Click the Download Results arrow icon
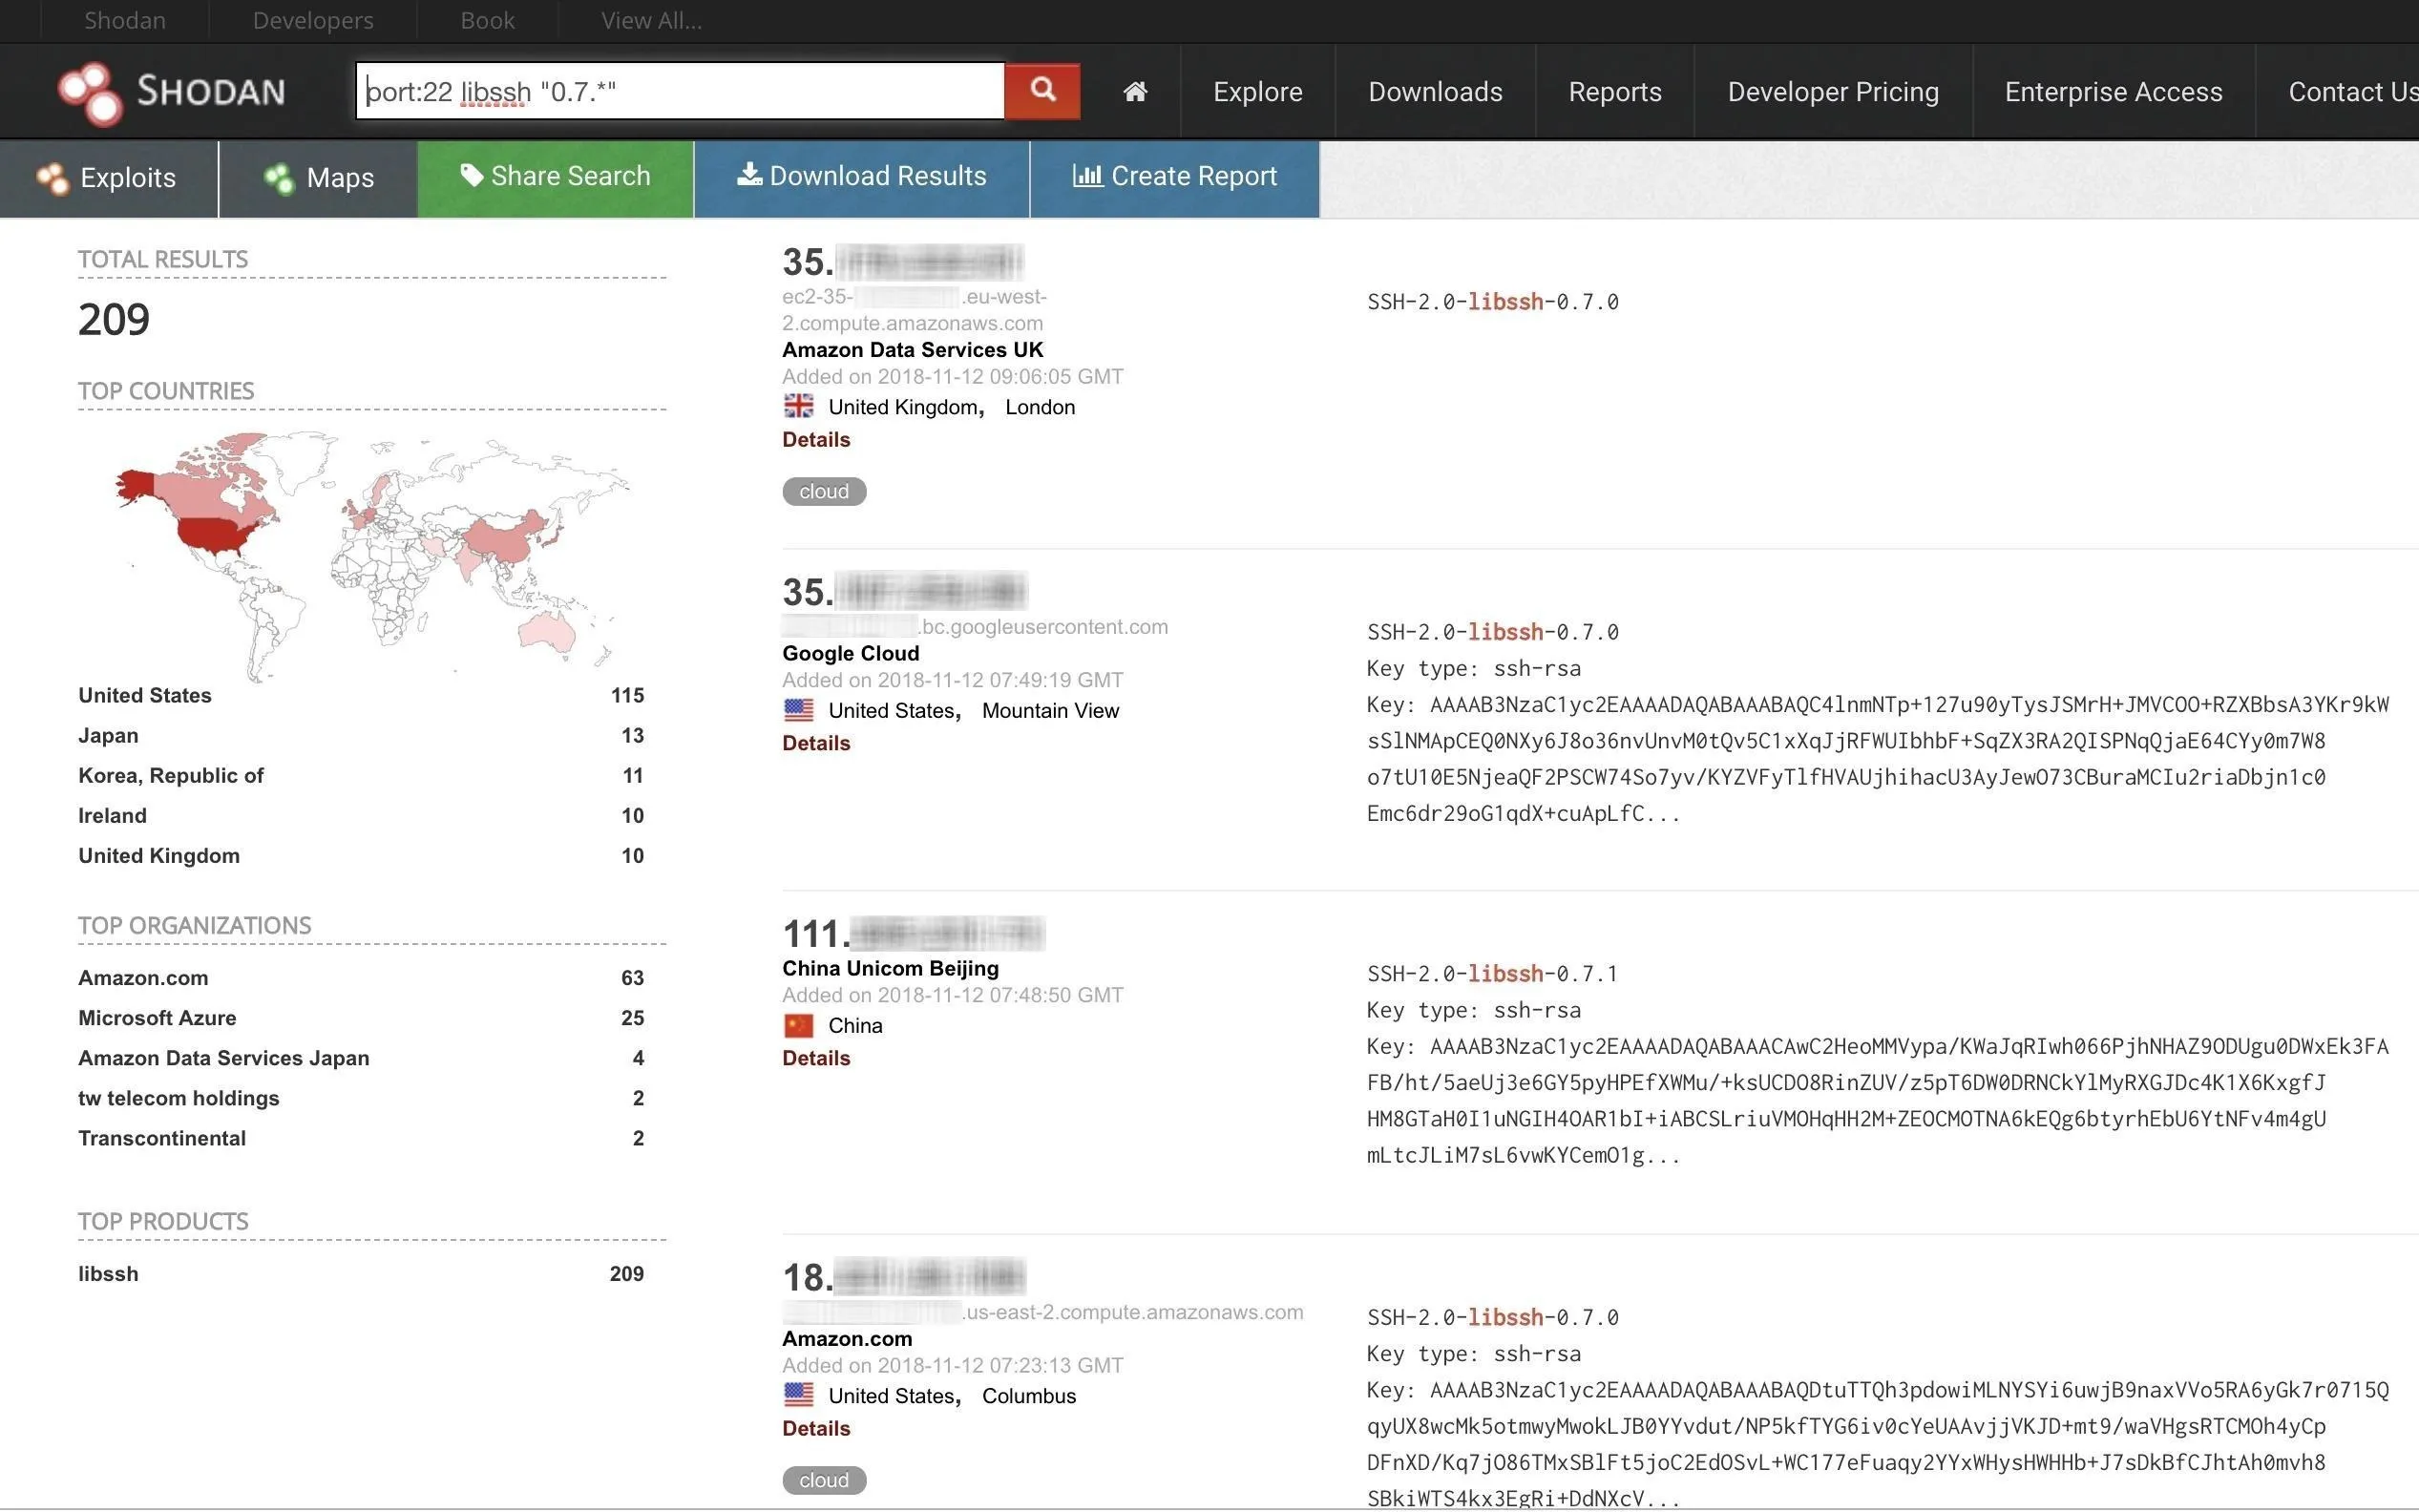The image size is (2419, 1512). click(749, 175)
